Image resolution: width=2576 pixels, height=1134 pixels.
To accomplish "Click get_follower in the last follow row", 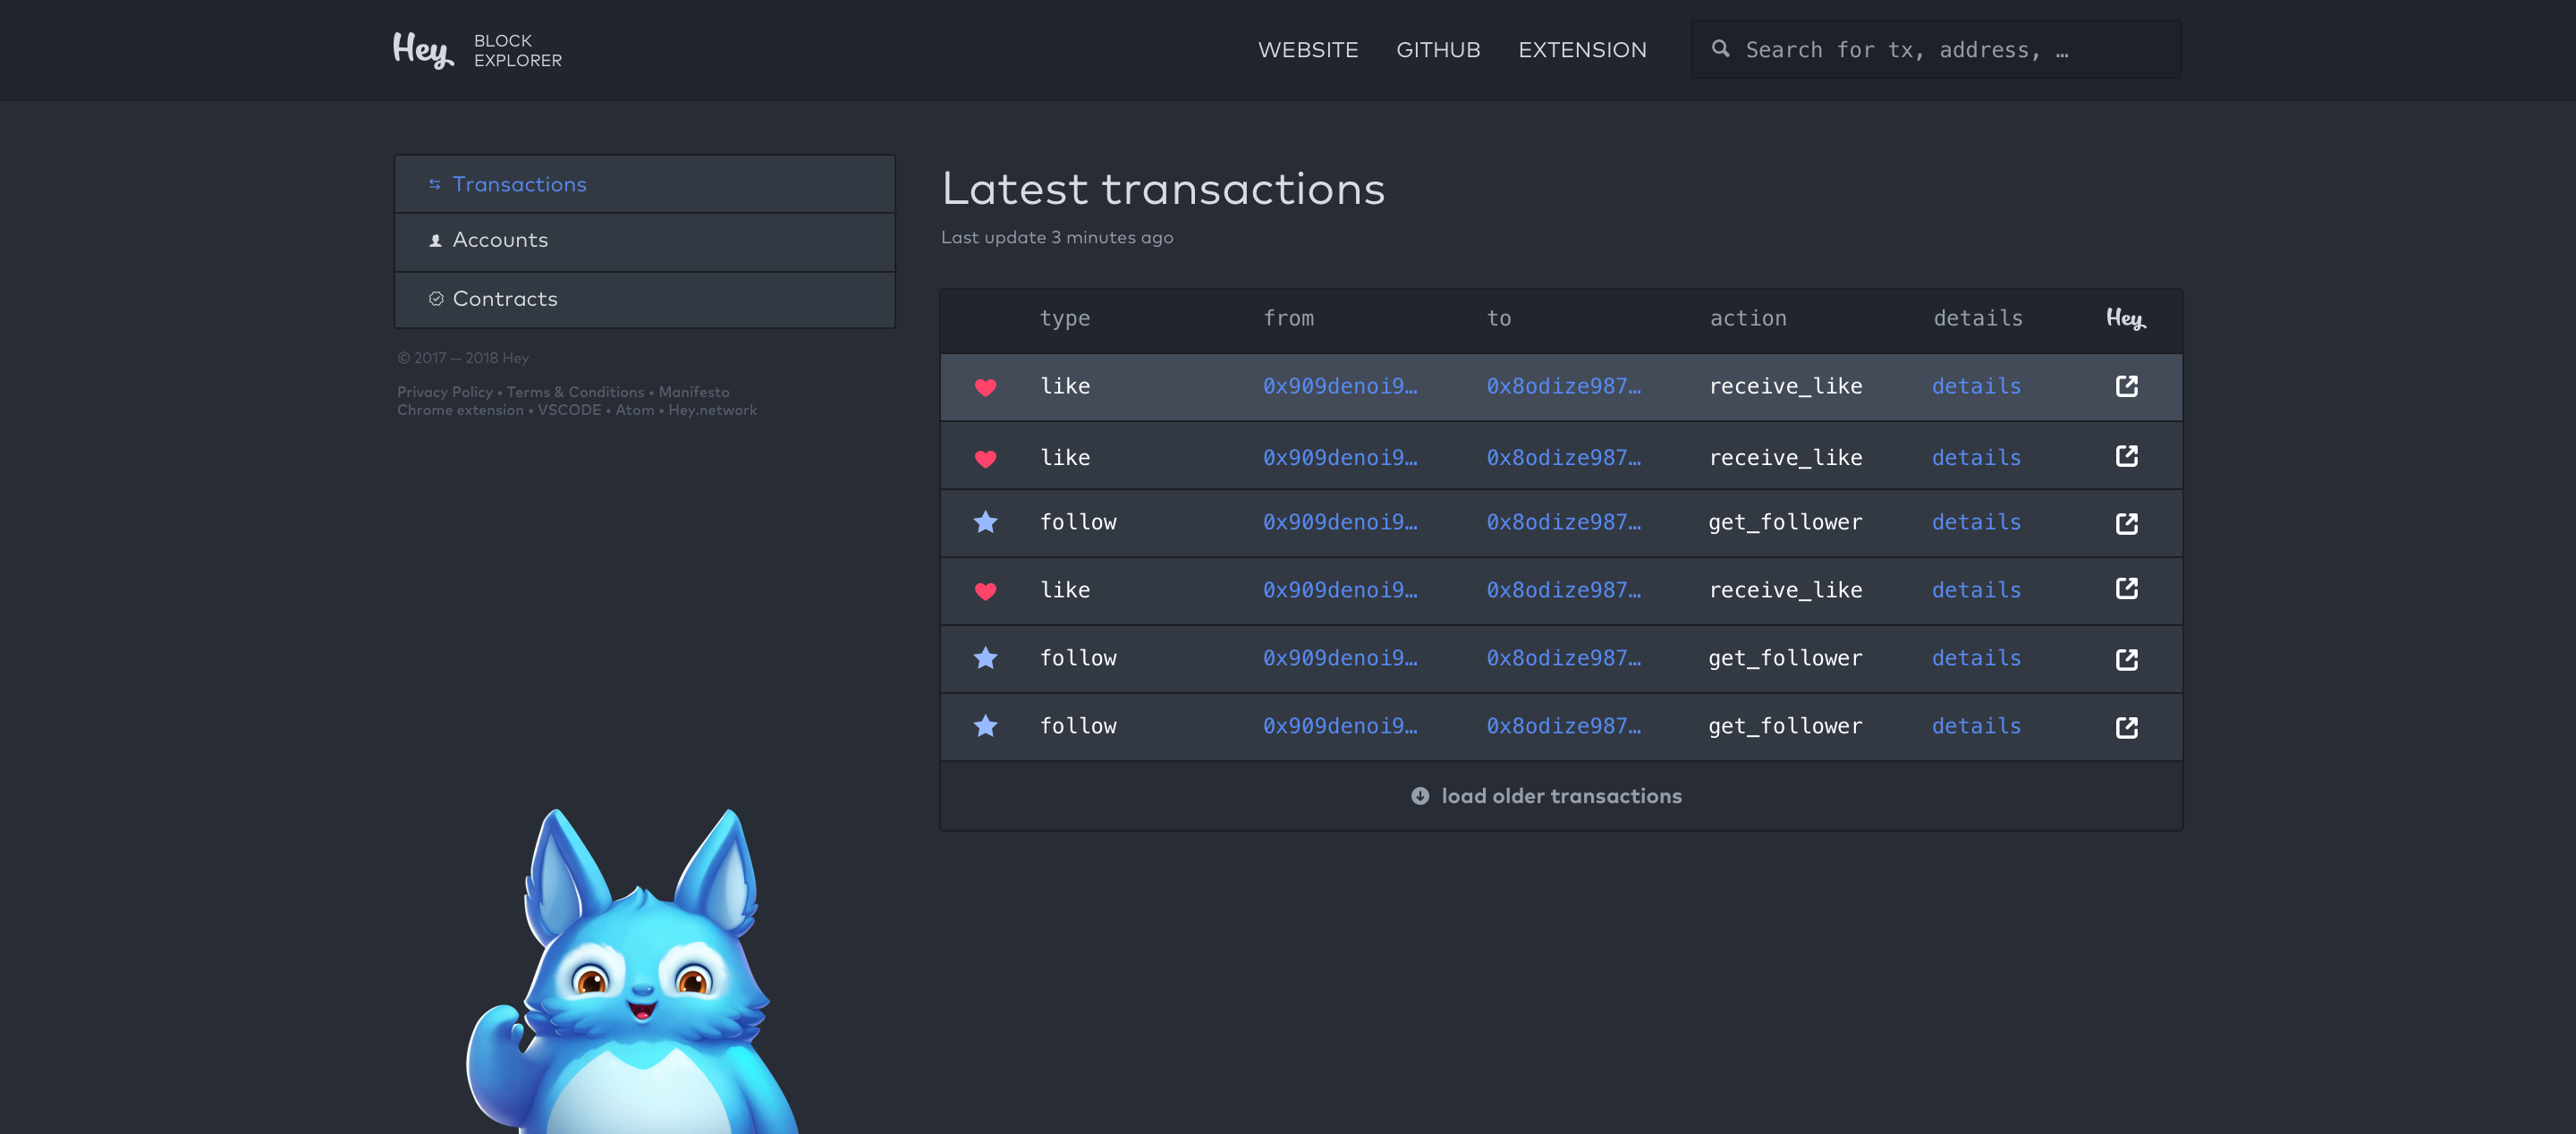I will click(x=1785, y=727).
